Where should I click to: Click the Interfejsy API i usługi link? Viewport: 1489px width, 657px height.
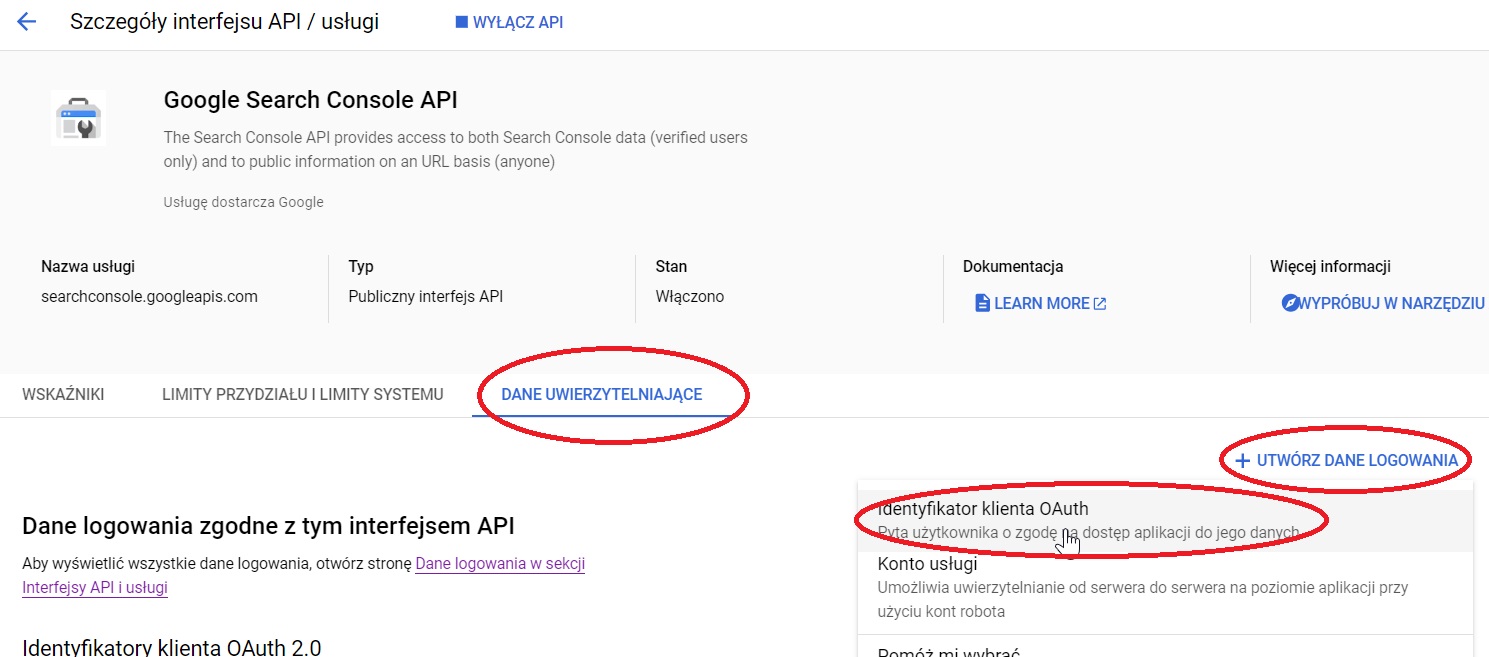(x=94, y=587)
